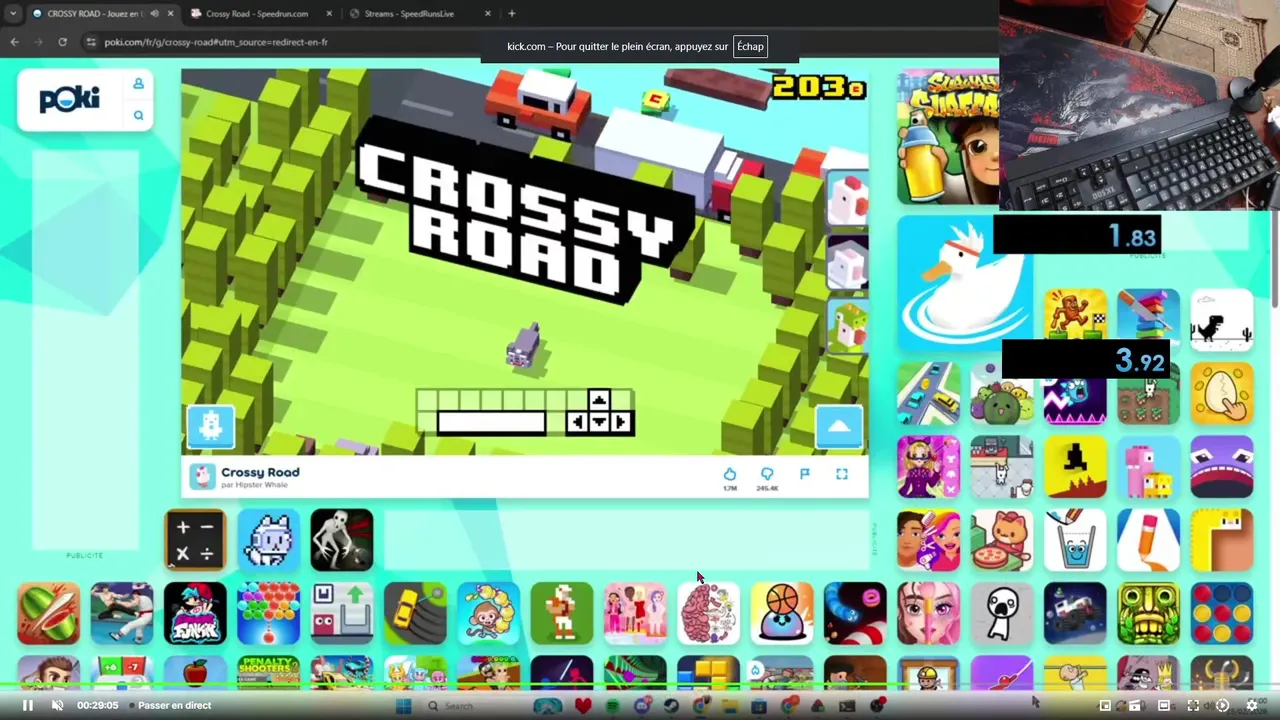1280x720 pixels.
Task: Open the scary skeleton monster game tile
Action: (x=342, y=540)
